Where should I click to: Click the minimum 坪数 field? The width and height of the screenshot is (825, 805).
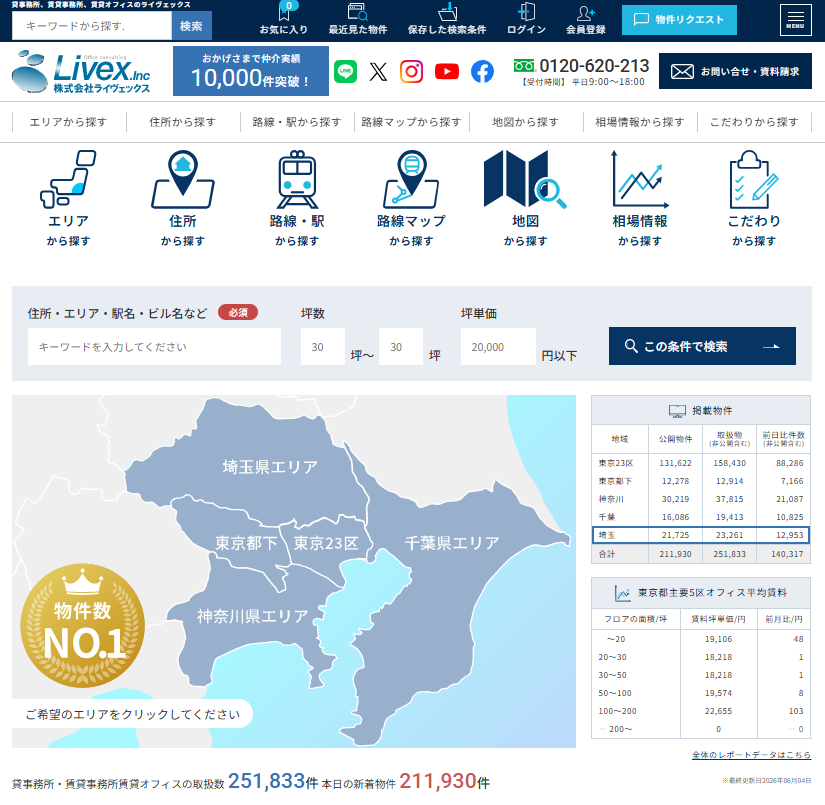pyautogui.click(x=323, y=347)
